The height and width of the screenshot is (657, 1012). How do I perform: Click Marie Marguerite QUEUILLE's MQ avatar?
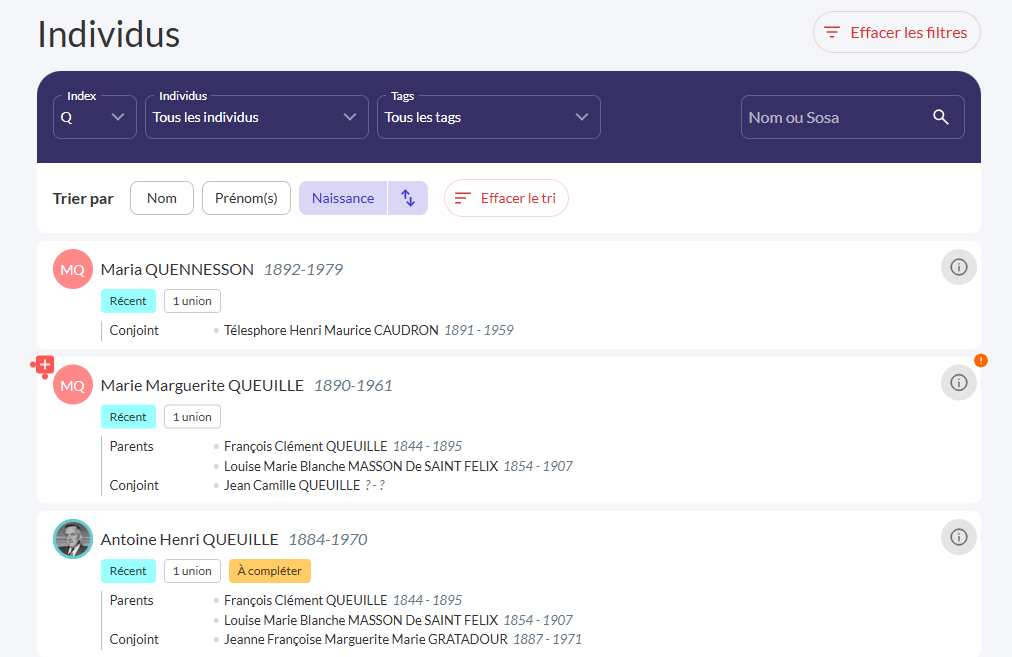[x=72, y=386]
